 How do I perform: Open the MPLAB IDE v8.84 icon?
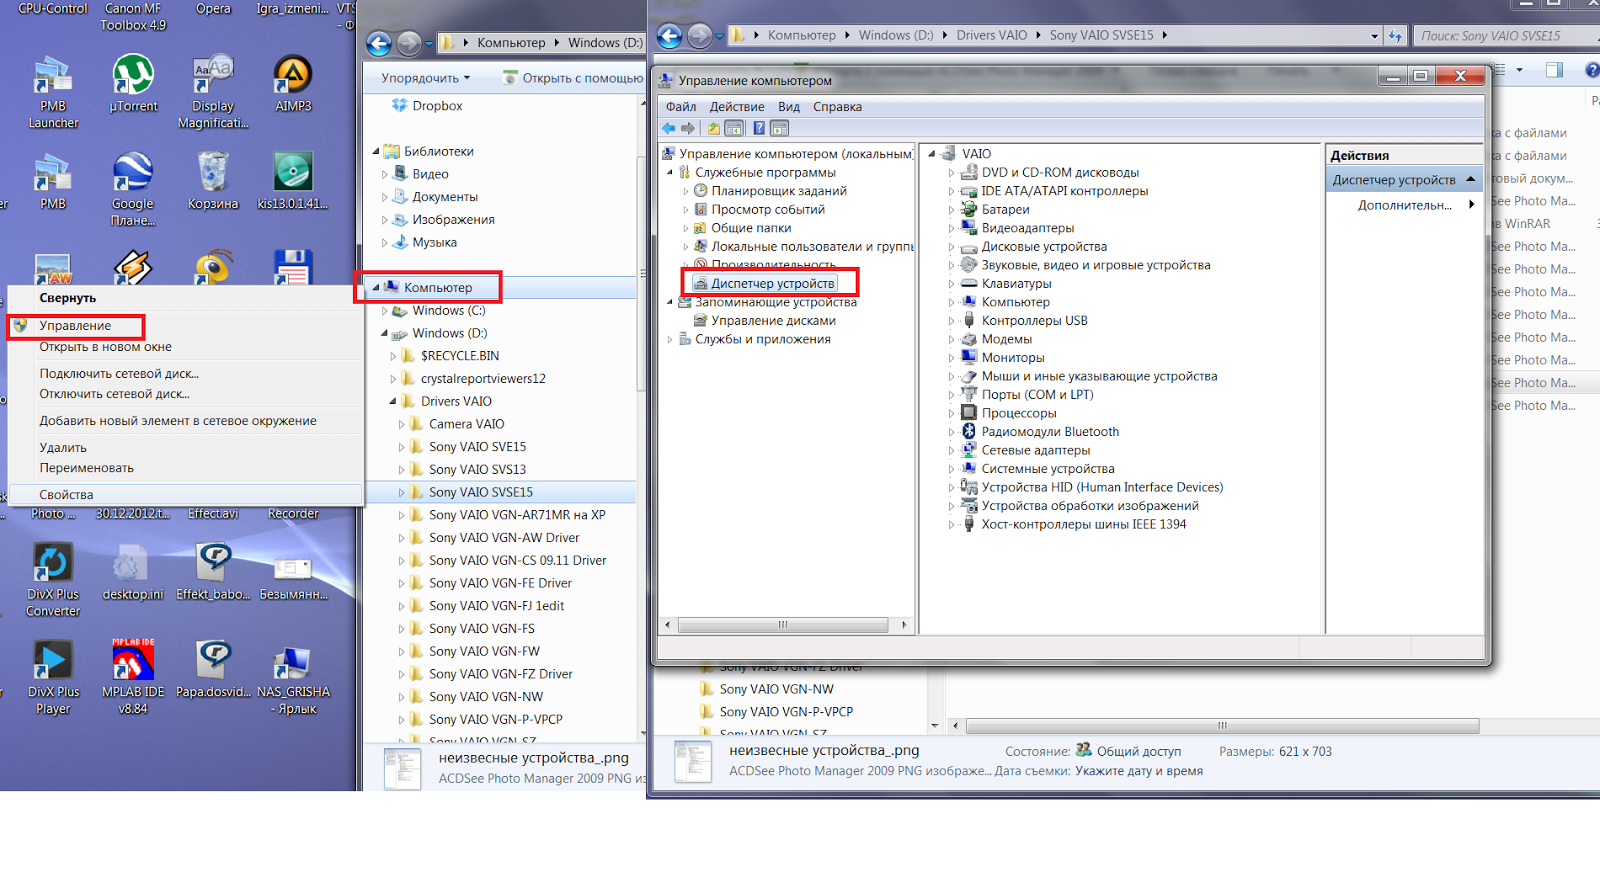[x=133, y=678]
